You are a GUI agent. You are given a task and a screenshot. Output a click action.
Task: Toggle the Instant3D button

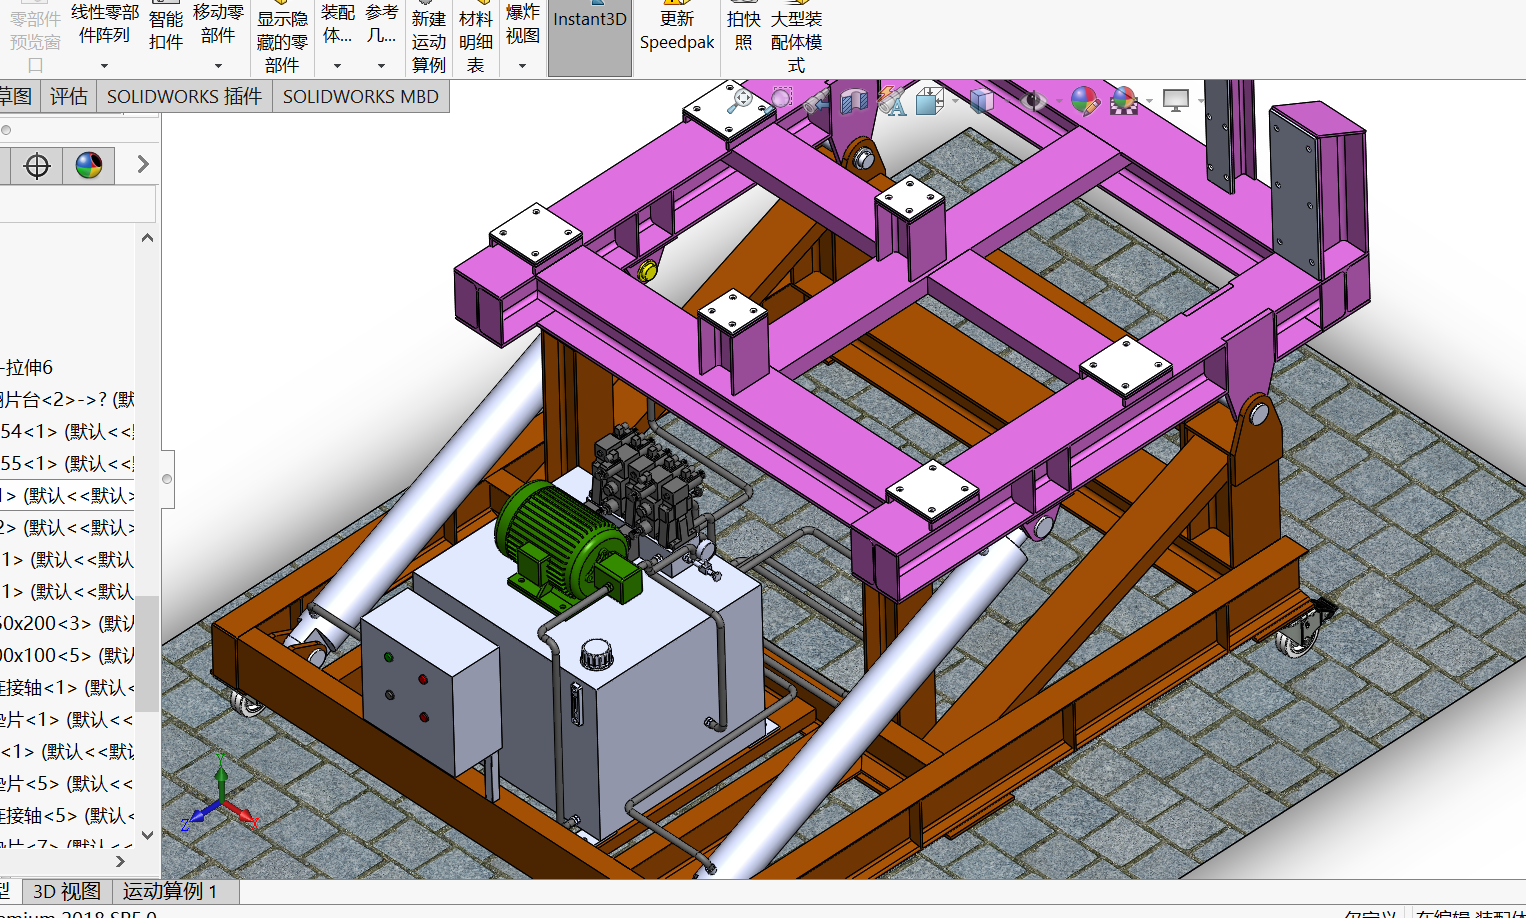click(590, 38)
